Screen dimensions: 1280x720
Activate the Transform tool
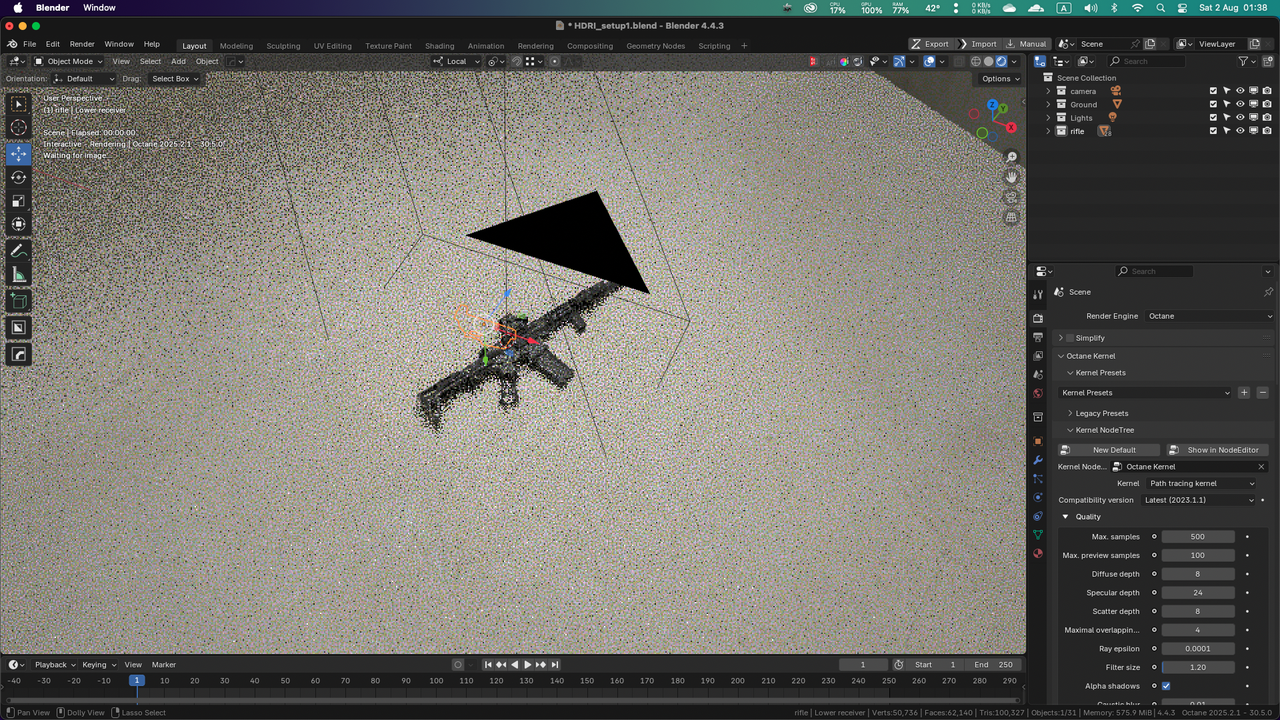[19, 224]
